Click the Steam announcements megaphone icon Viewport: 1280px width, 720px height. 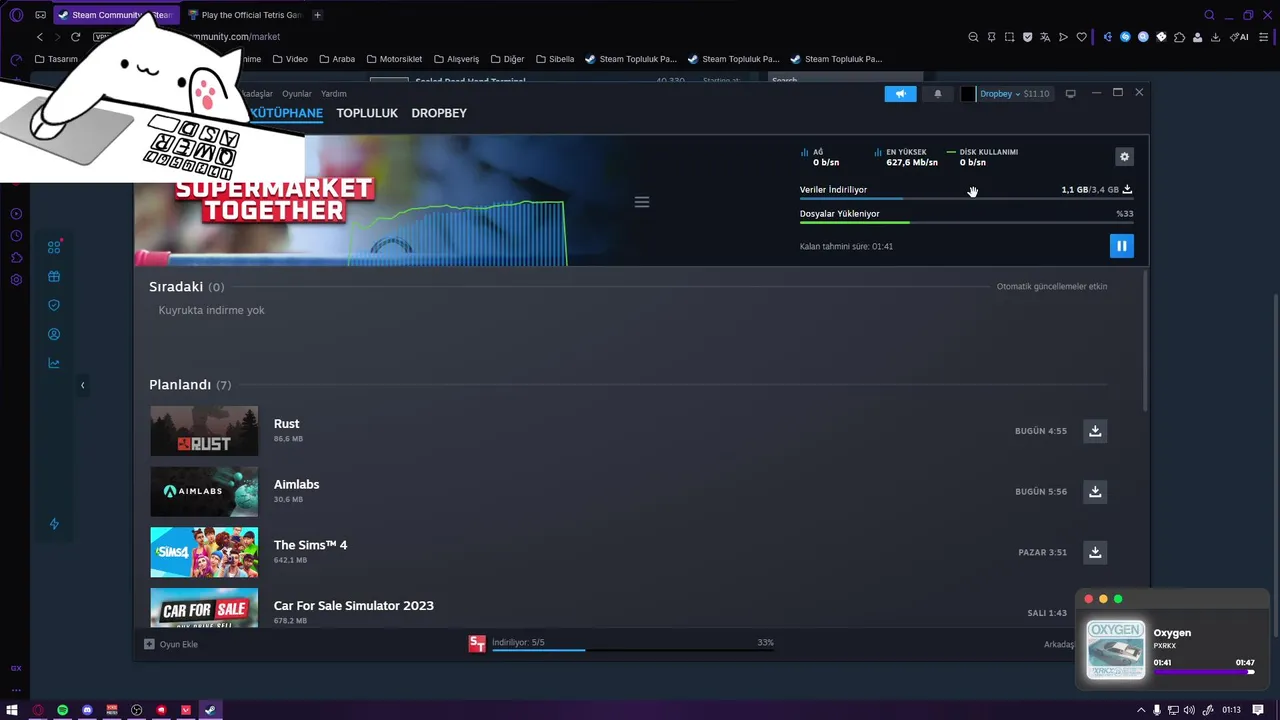(900, 94)
